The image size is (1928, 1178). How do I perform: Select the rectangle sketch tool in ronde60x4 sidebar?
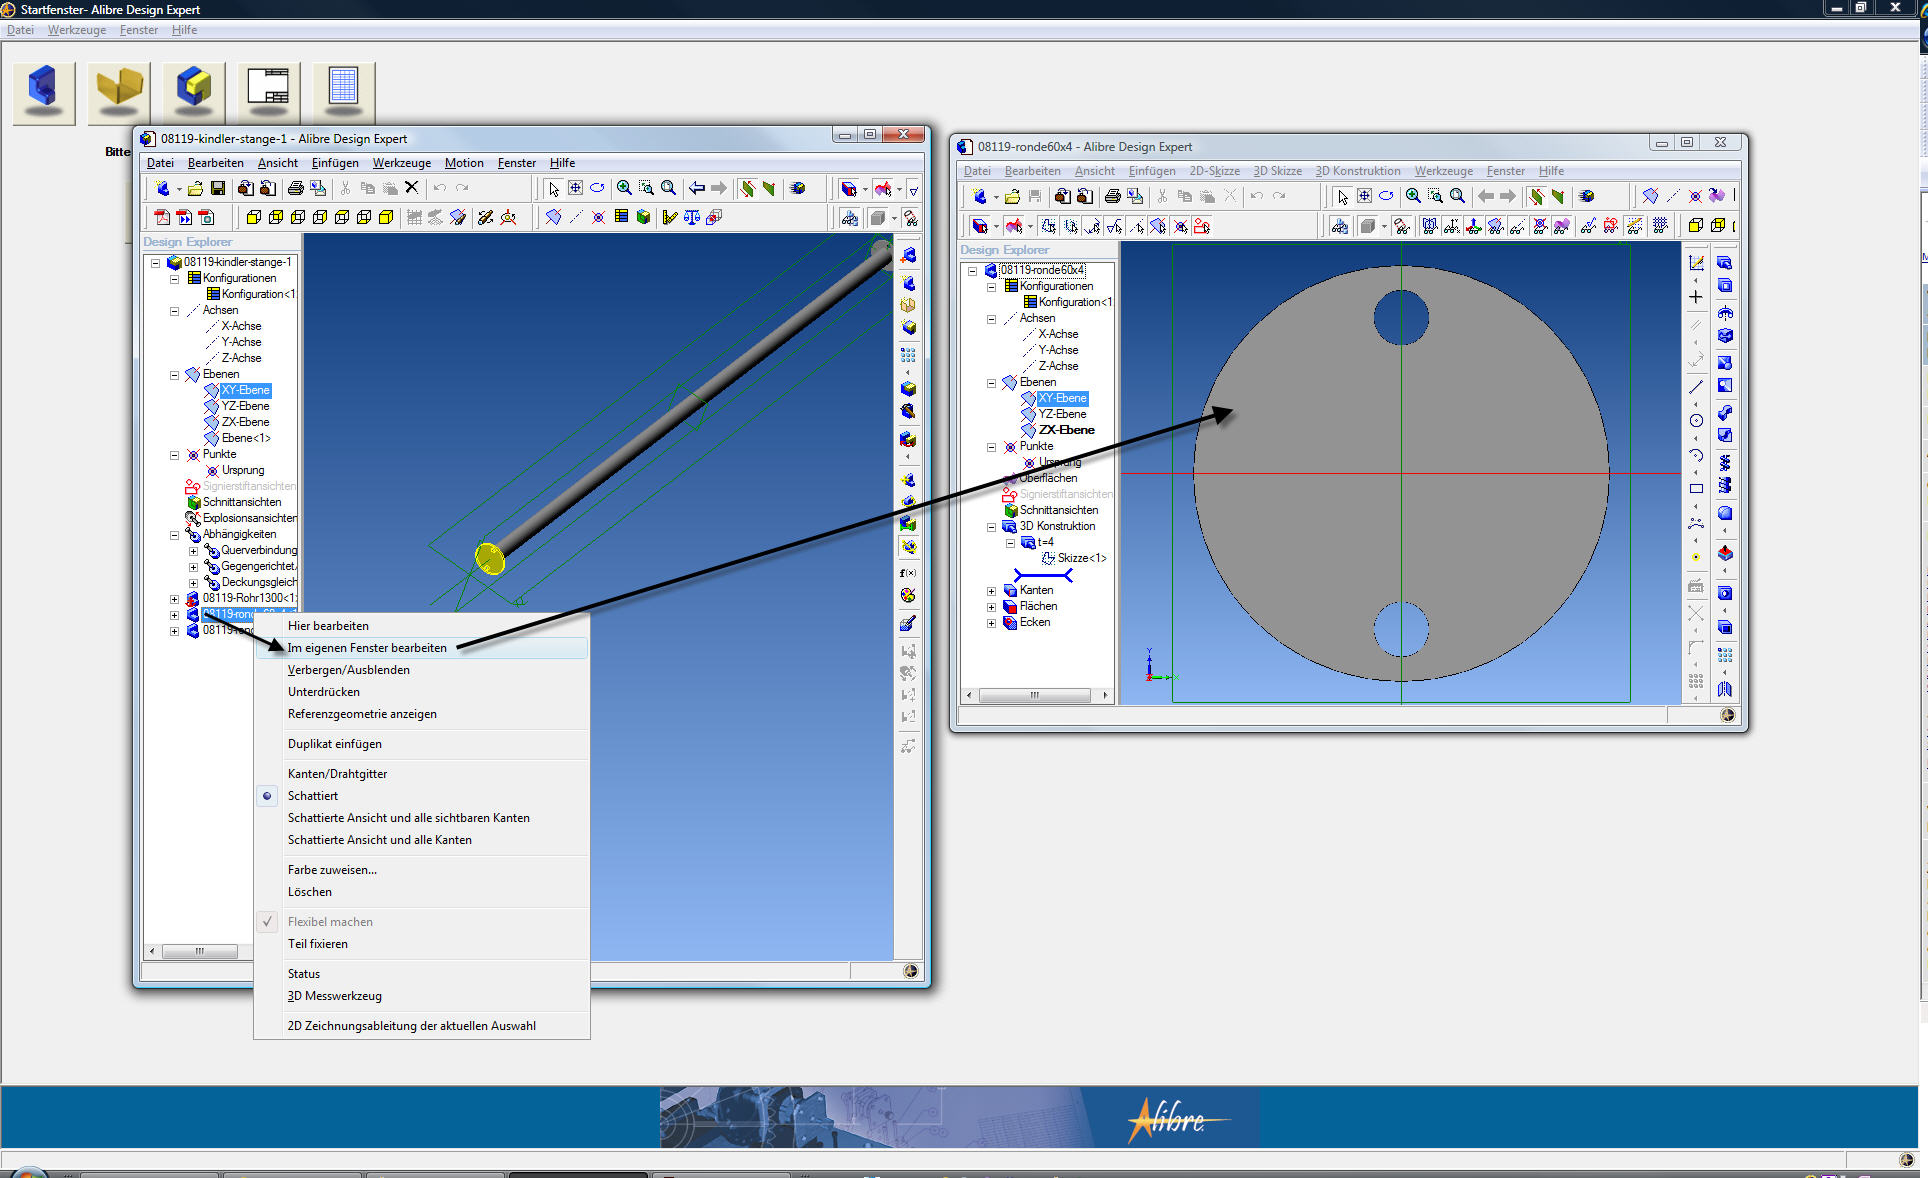[1696, 489]
